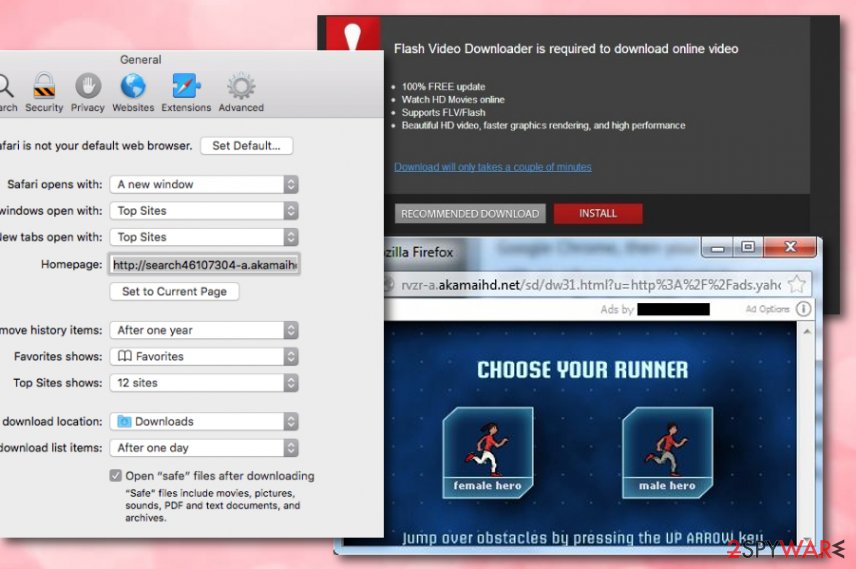Image resolution: width=856 pixels, height=569 pixels.
Task: Click the 'Supports FLV/Flash' bullet text
Action: click(x=443, y=112)
